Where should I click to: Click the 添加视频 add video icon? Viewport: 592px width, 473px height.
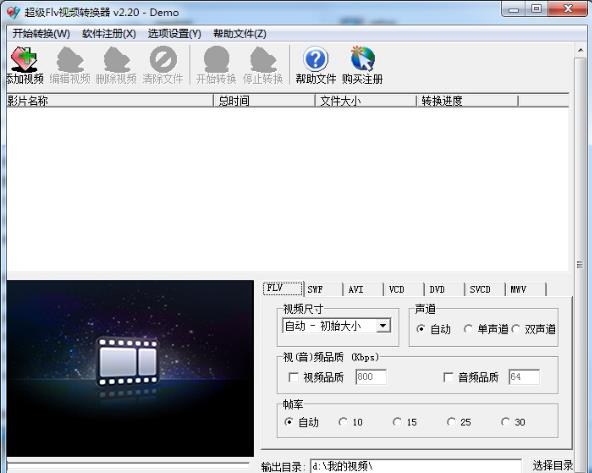(24, 59)
